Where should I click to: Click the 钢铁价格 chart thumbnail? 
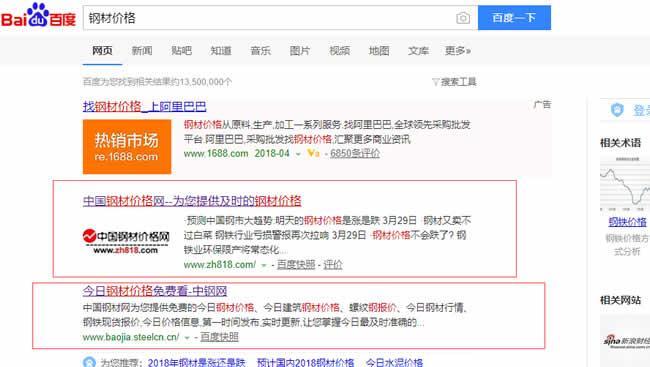click(625, 184)
